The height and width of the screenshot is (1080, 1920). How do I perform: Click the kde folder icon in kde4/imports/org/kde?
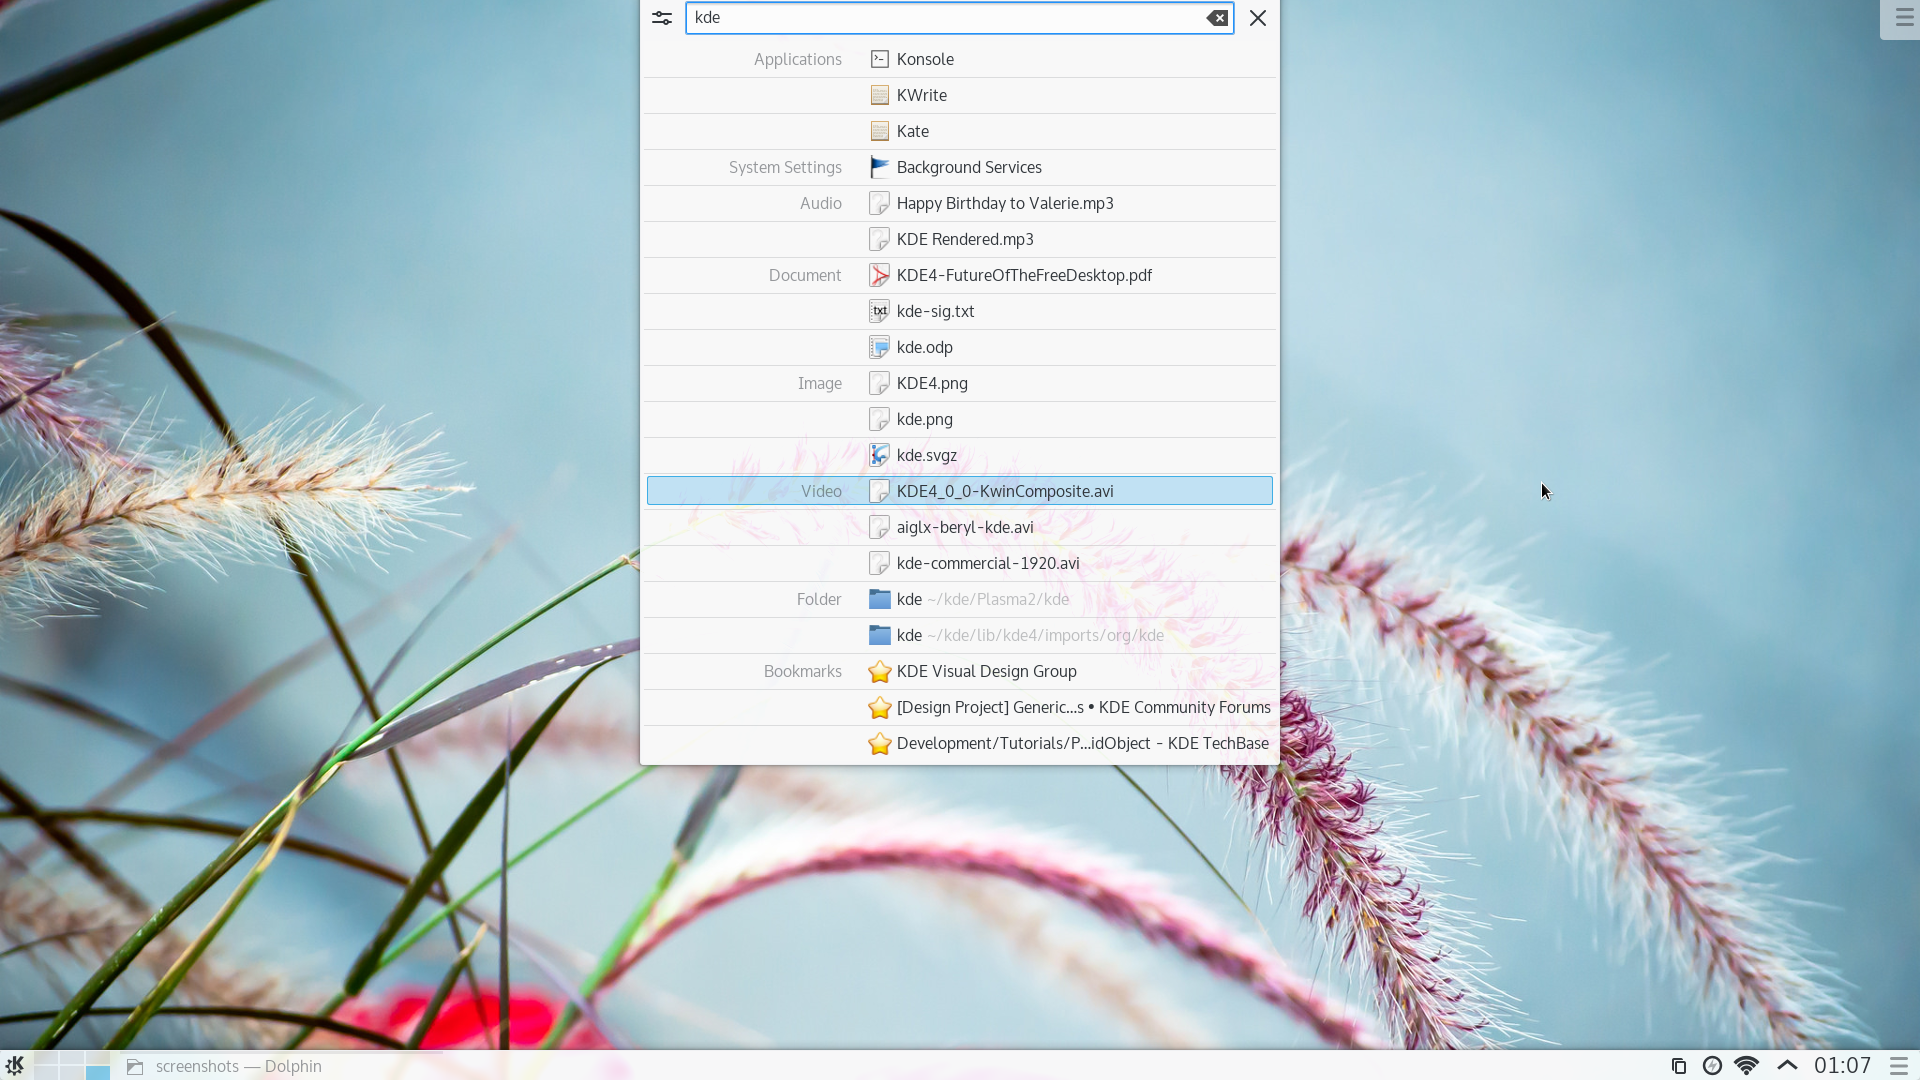878,634
